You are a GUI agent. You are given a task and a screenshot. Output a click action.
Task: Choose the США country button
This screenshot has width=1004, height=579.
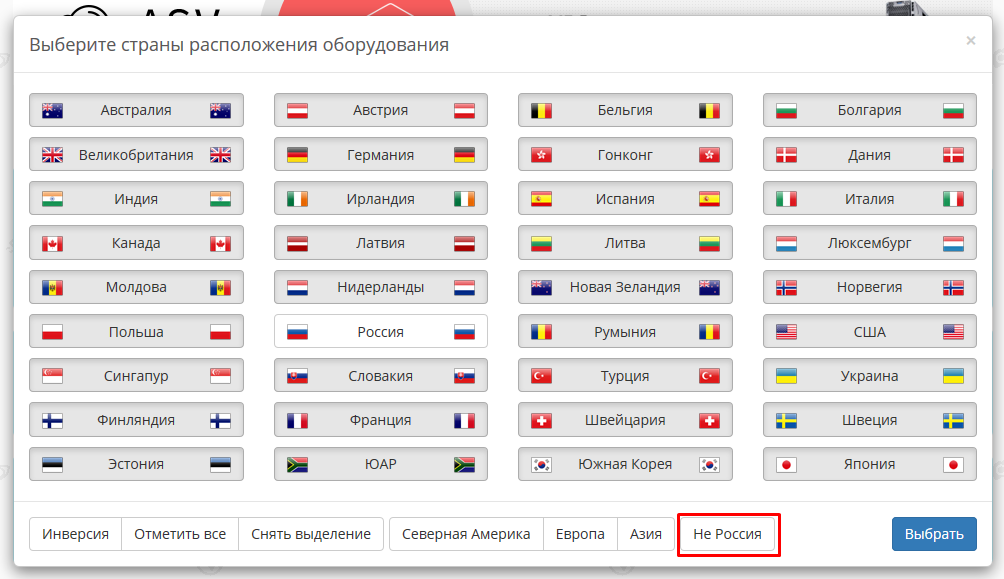870,332
